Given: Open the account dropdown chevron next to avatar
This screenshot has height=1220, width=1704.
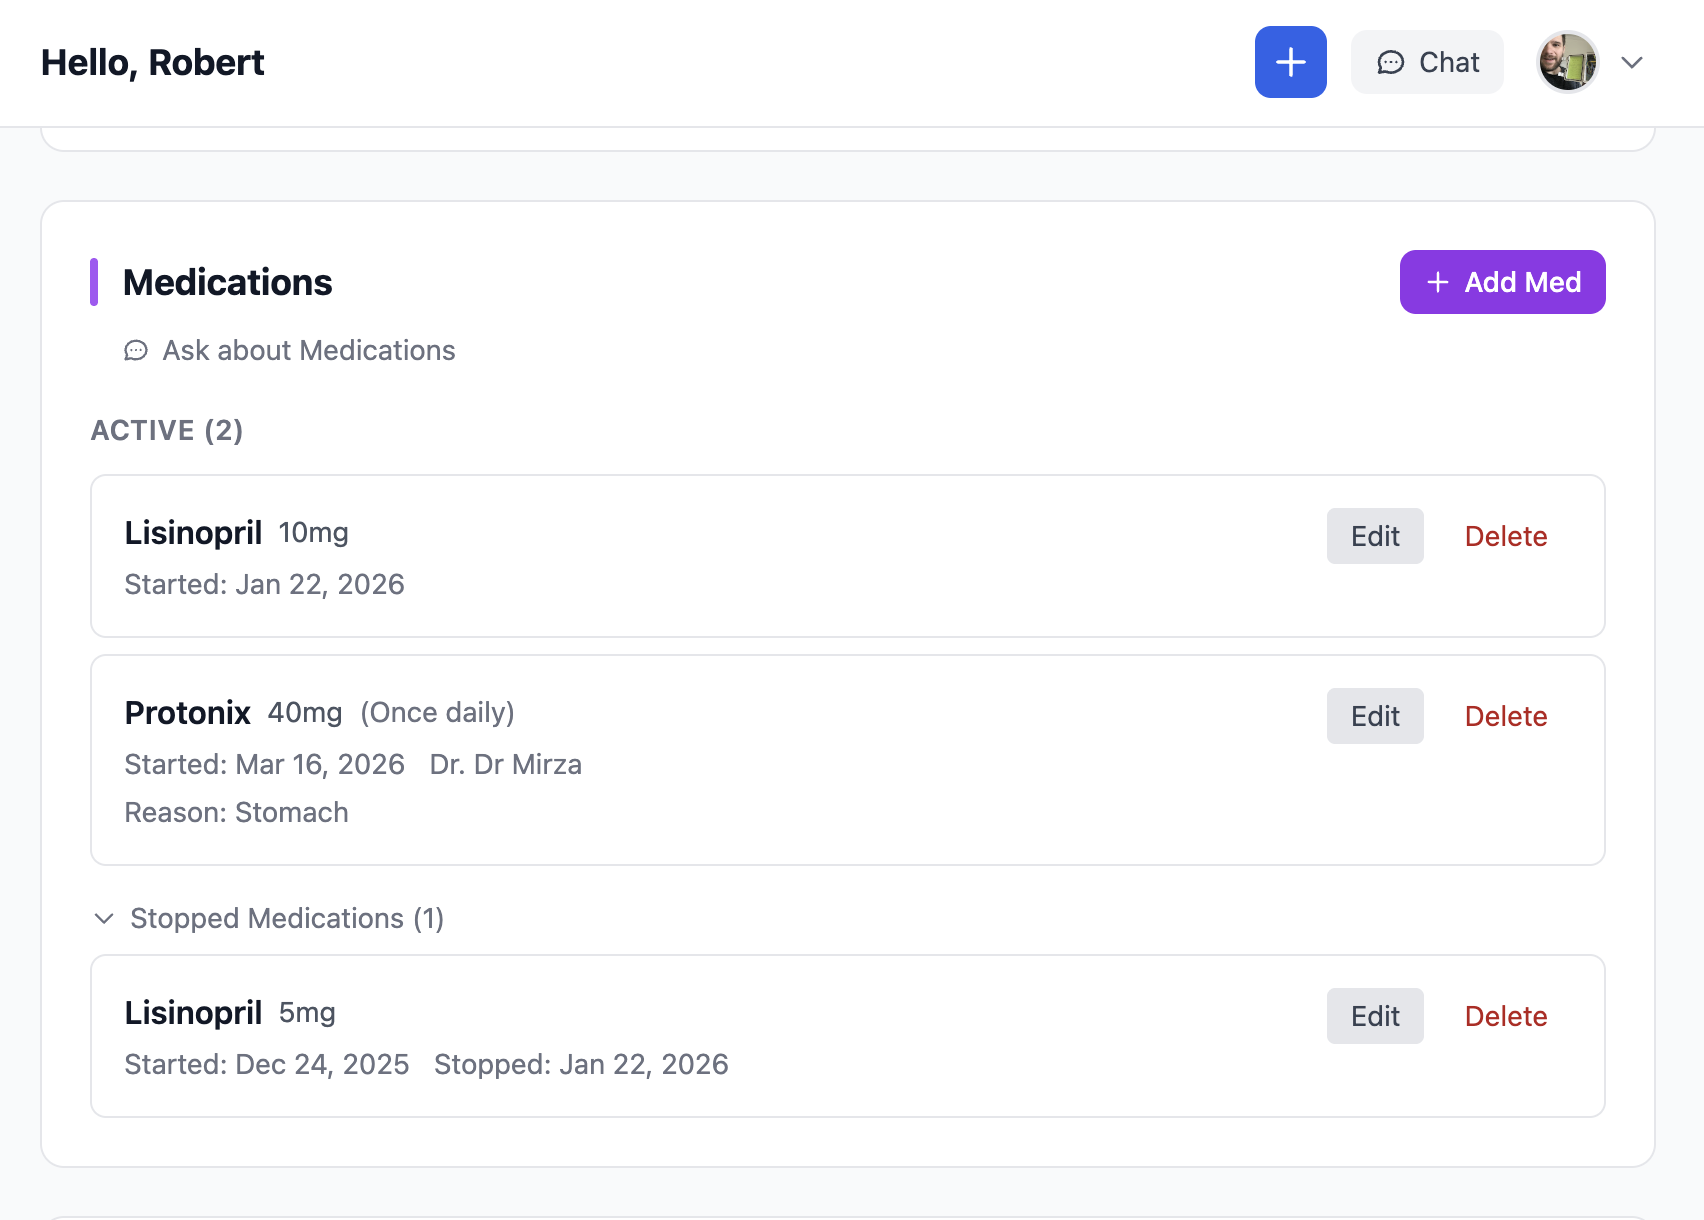Looking at the screenshot, I should click(1631, 62).
